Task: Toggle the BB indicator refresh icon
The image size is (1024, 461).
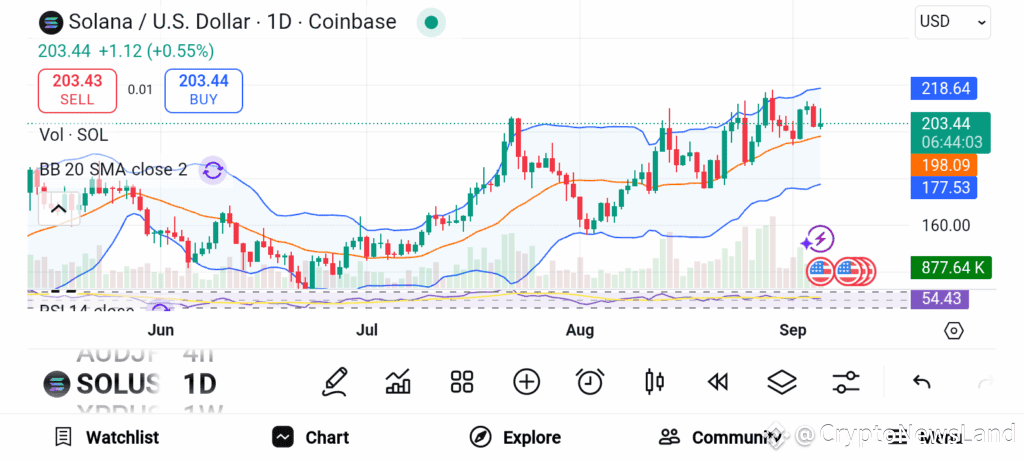Action: tap(213, 171)
